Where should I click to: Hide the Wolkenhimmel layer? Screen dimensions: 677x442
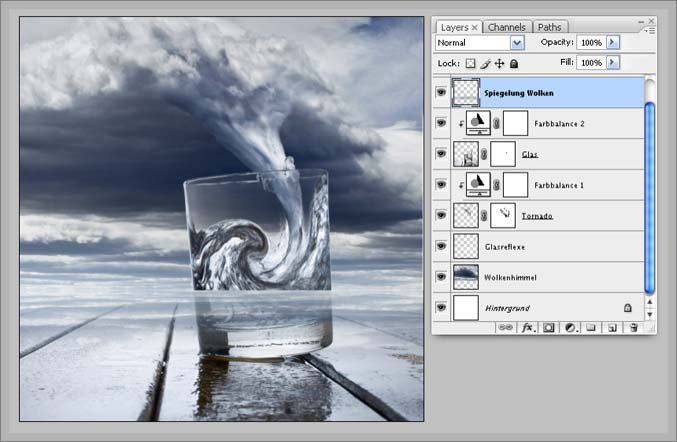pyautogui.click(x=442, y=276)
